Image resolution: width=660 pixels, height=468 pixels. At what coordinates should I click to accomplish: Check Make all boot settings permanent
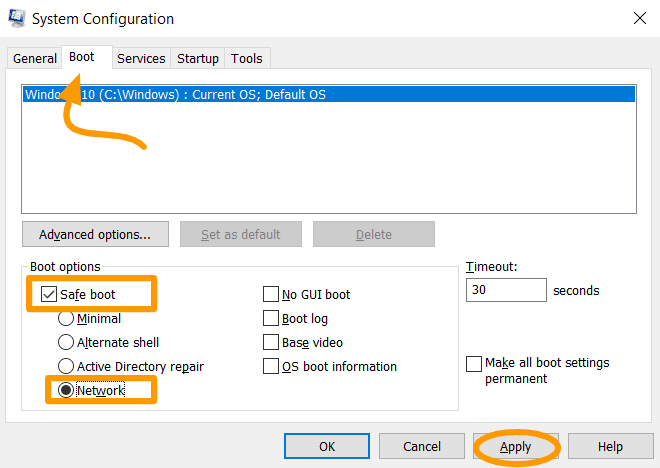474,364
